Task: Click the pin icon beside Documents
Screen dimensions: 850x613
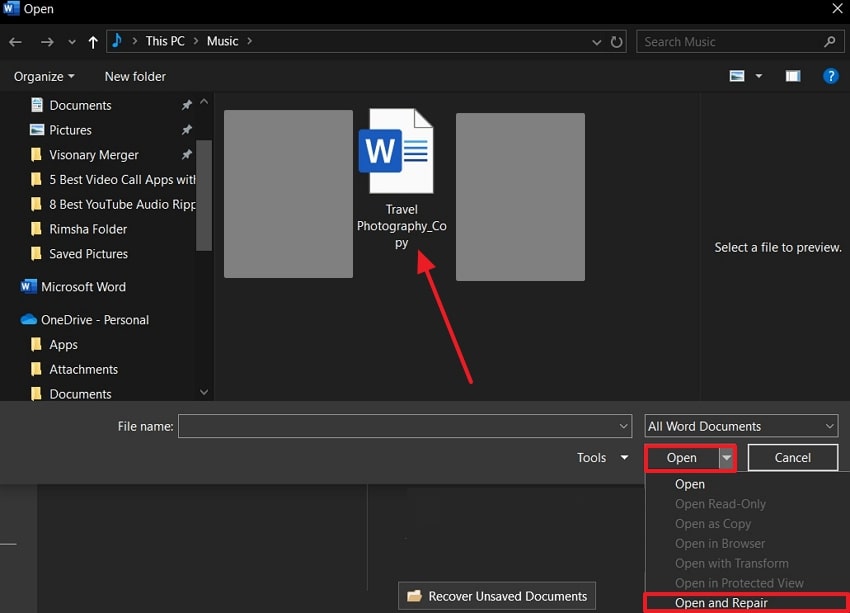Action: pos(186,105)
